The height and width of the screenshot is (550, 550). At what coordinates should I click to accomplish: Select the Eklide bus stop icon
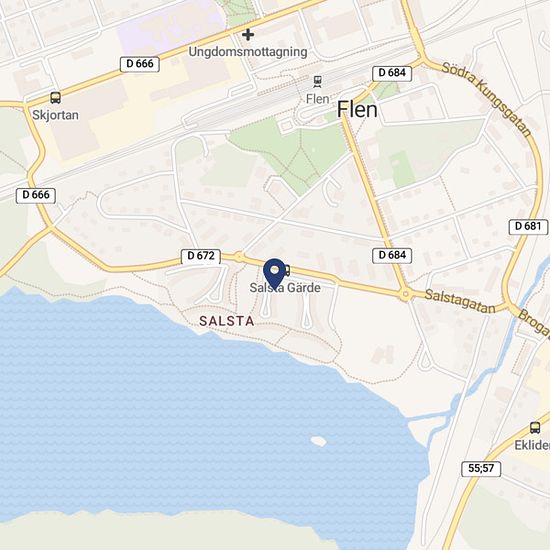535,428
